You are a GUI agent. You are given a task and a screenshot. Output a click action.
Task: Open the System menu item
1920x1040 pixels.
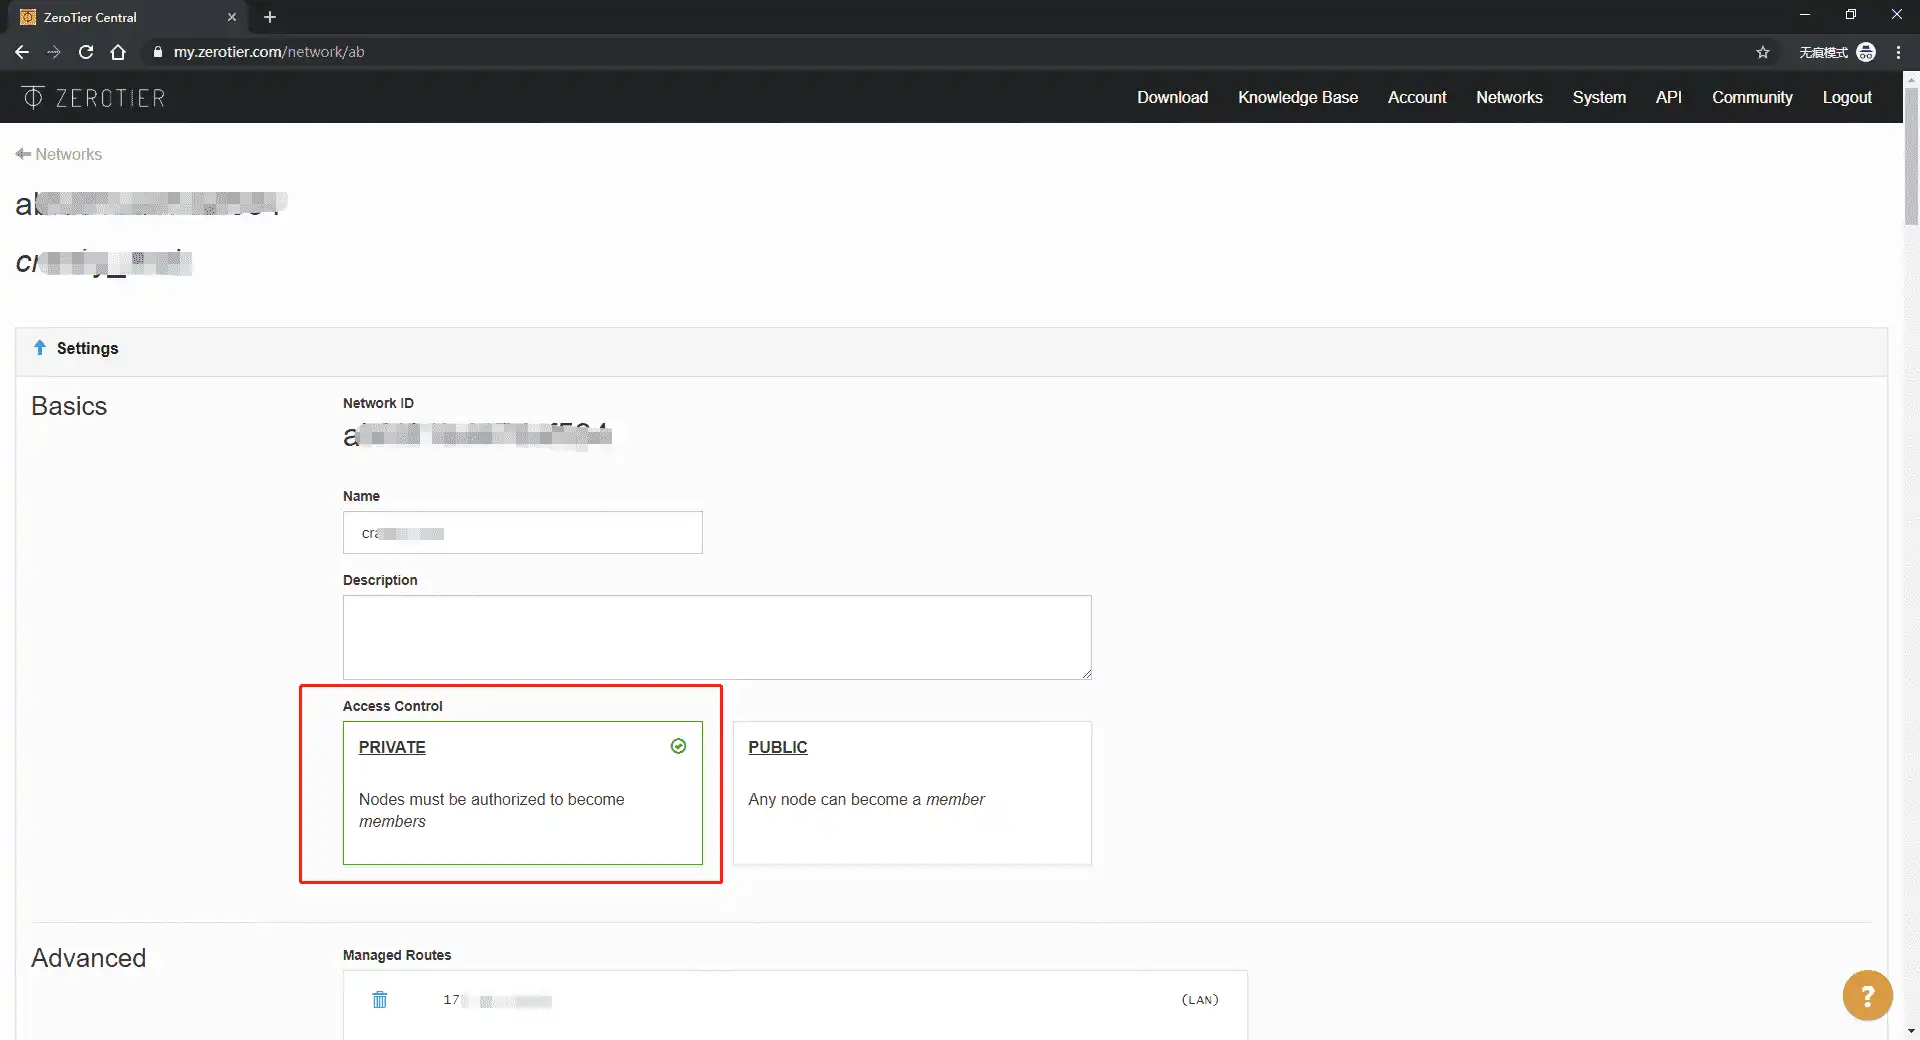(x=1599, y=97)
